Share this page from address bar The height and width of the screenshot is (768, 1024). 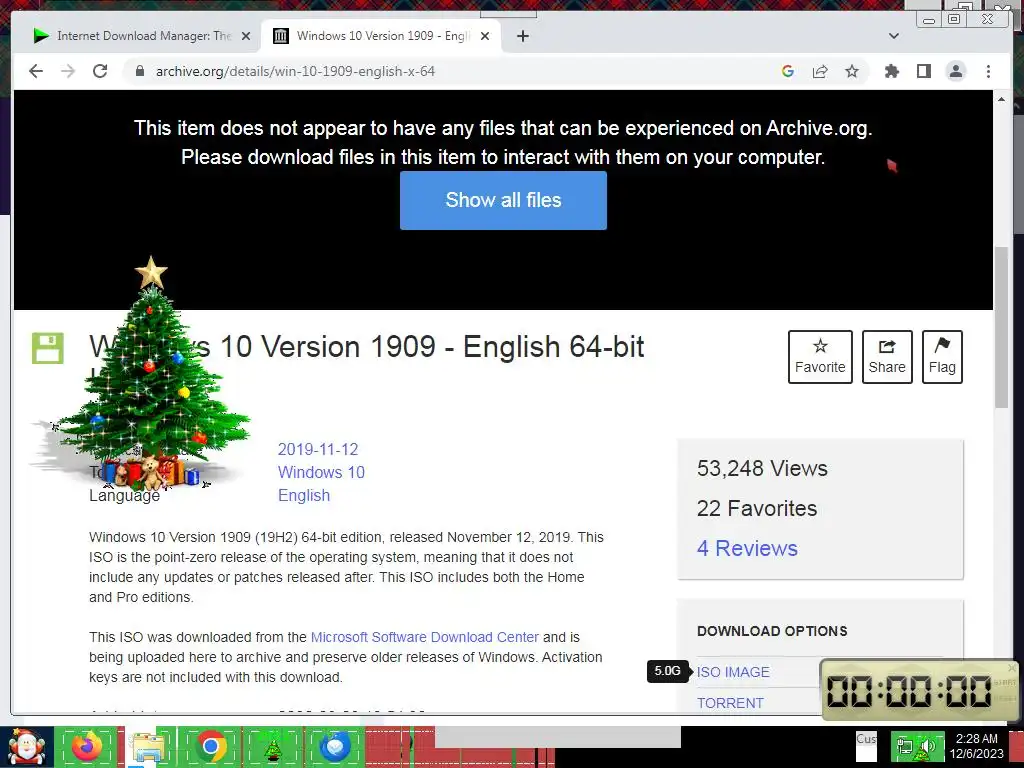820,71
